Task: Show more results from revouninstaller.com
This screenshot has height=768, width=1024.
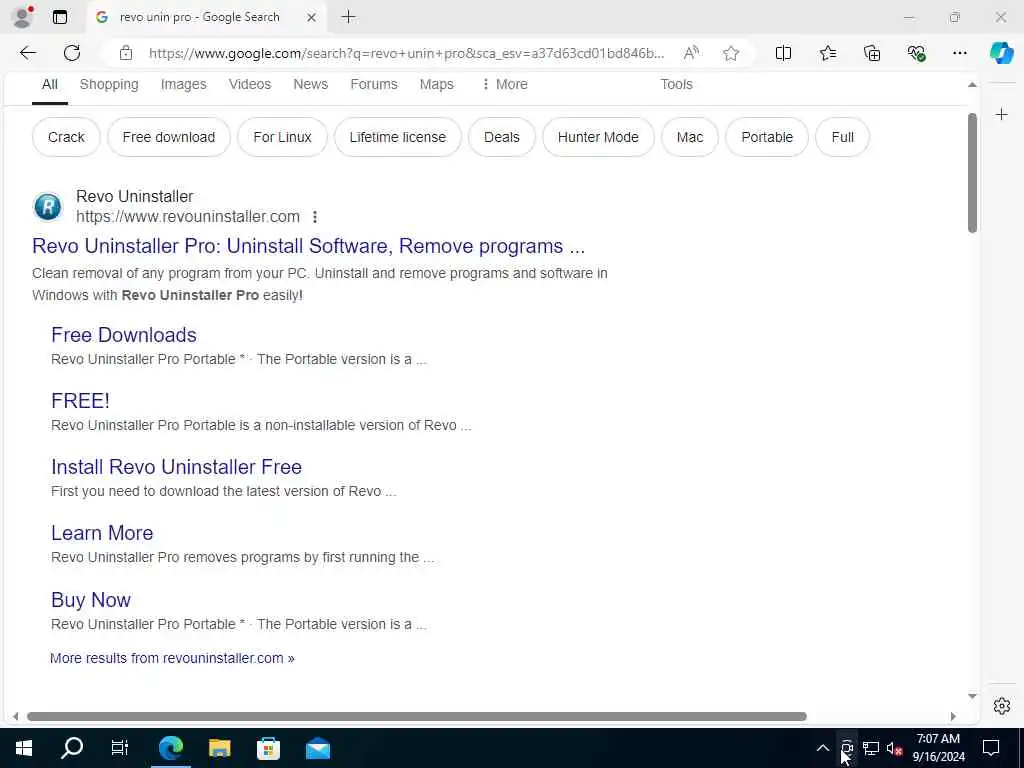Action: click(172, 658)
